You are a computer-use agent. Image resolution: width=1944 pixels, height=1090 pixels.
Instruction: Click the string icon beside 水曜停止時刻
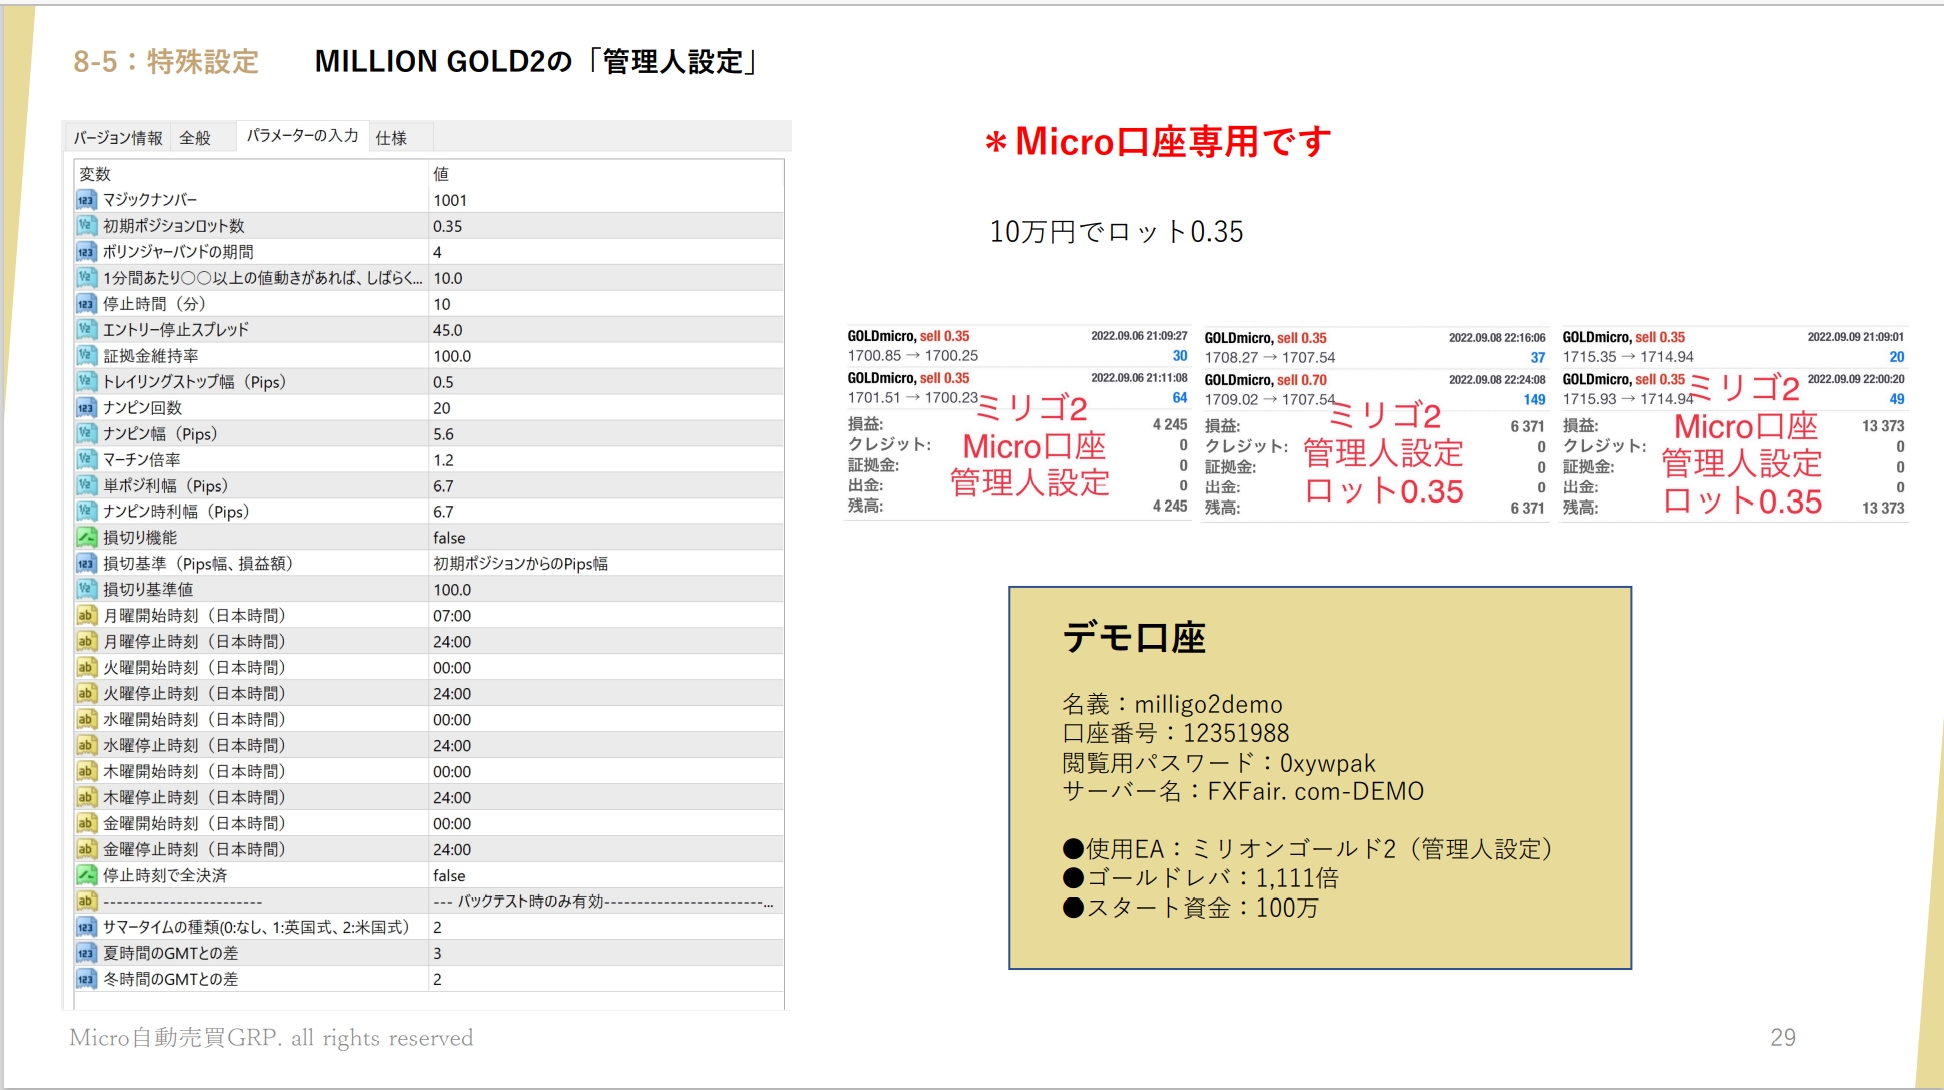click(86, 746)
